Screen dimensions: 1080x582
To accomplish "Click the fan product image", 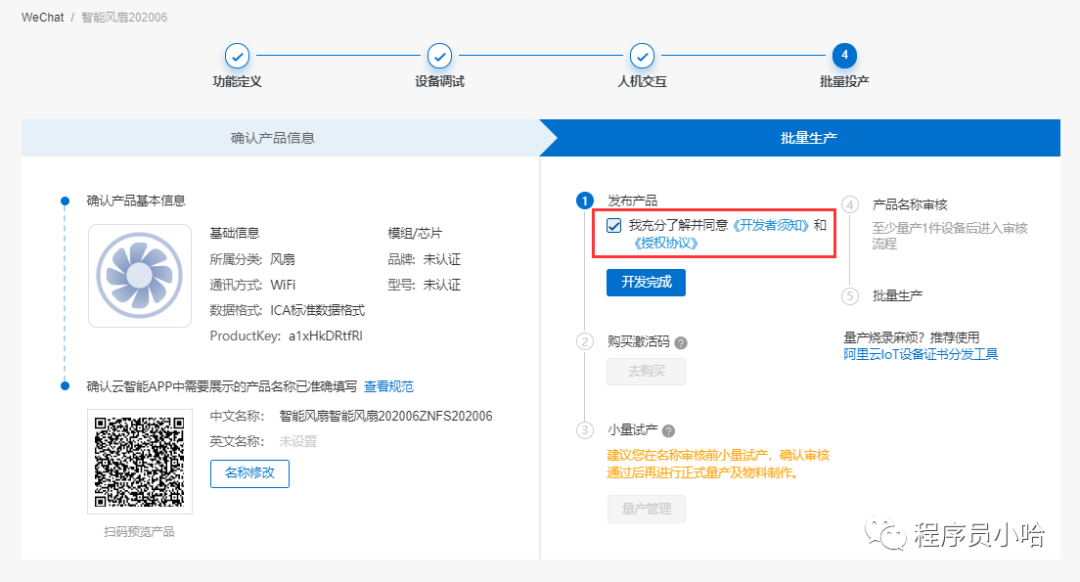I will click(140, 276).
